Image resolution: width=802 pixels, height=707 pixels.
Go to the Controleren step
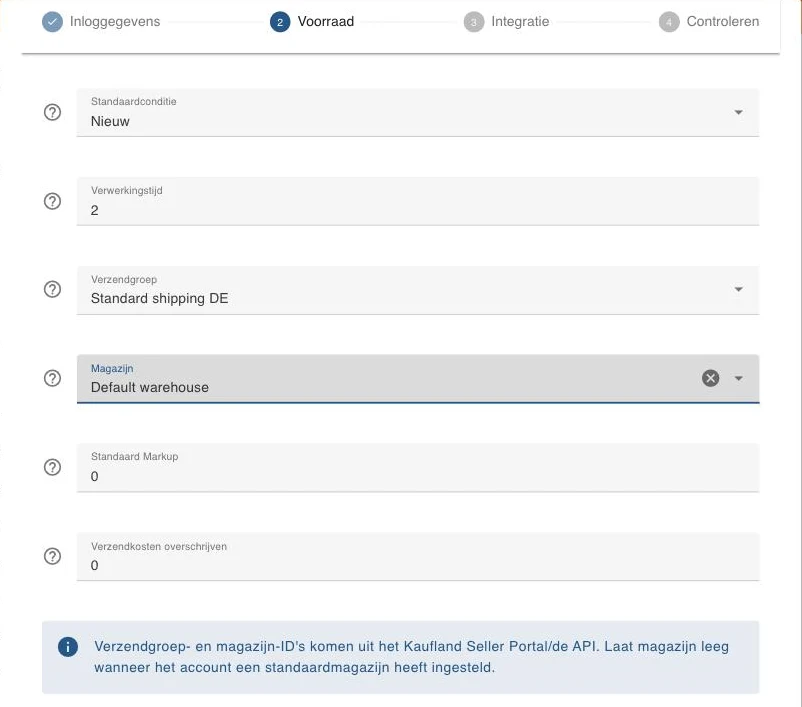click(x=723, y=21)
